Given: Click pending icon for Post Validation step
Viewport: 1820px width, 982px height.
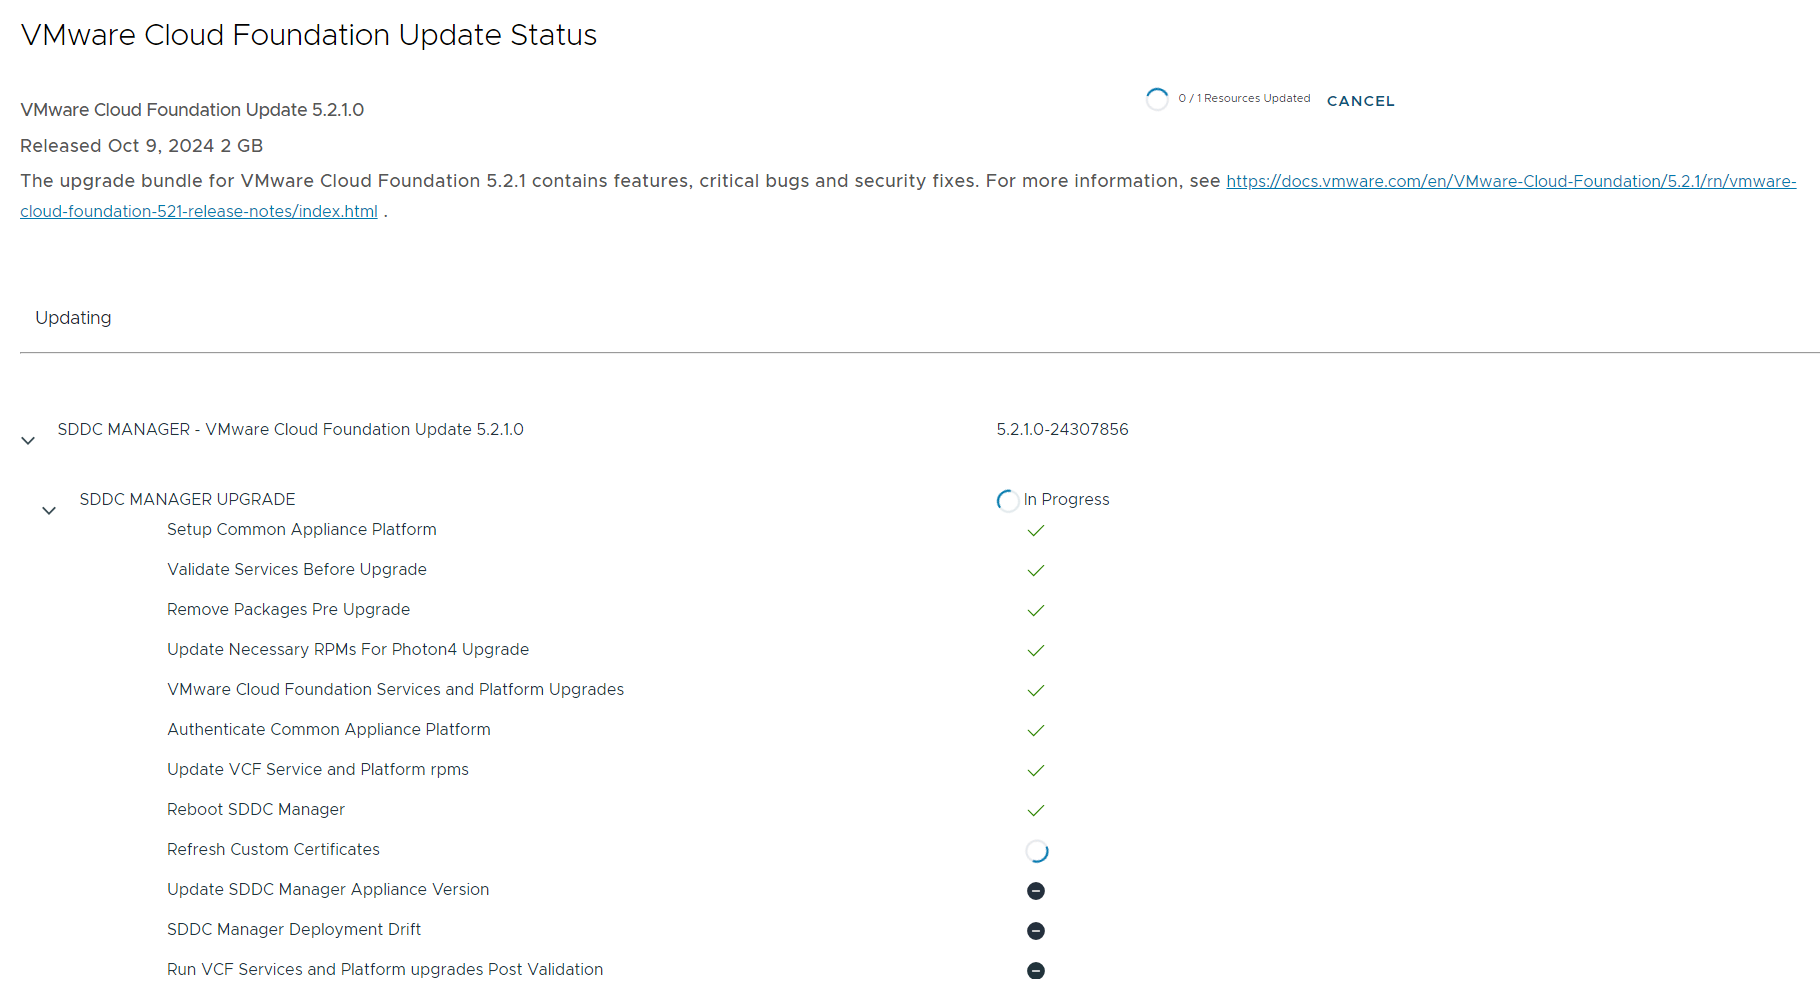Looking at the screenshot, I should click(1036, 970).
